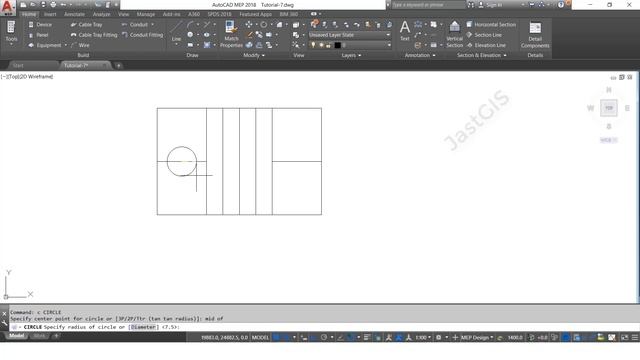640x360 pixels.
Task: Open the Equipment dropdown arrow
Action: [x=66, y=45]
